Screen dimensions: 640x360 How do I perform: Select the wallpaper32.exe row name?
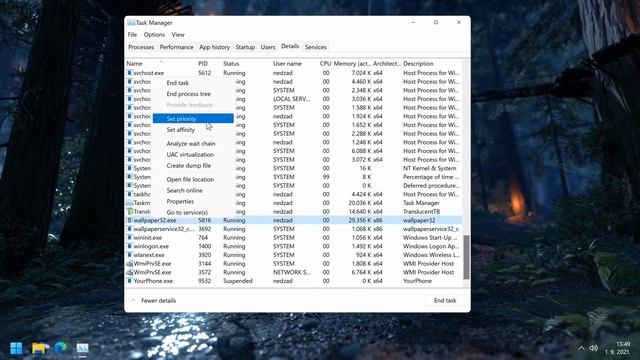click(x=155, y=220)
